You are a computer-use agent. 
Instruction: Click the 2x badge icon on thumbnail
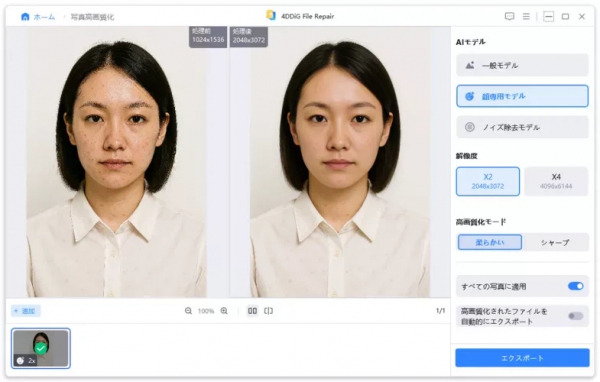pos(21,360)
